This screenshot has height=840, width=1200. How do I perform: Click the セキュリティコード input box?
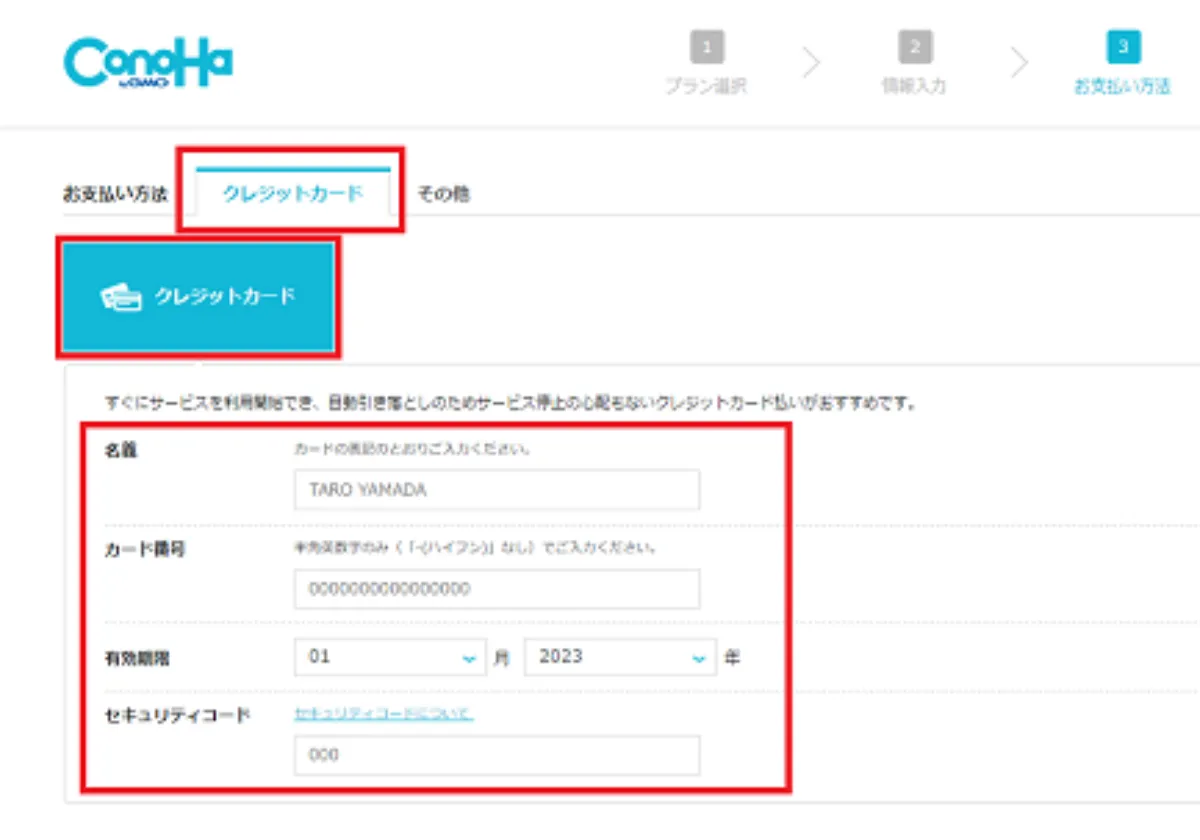click(x=496, y=755)
